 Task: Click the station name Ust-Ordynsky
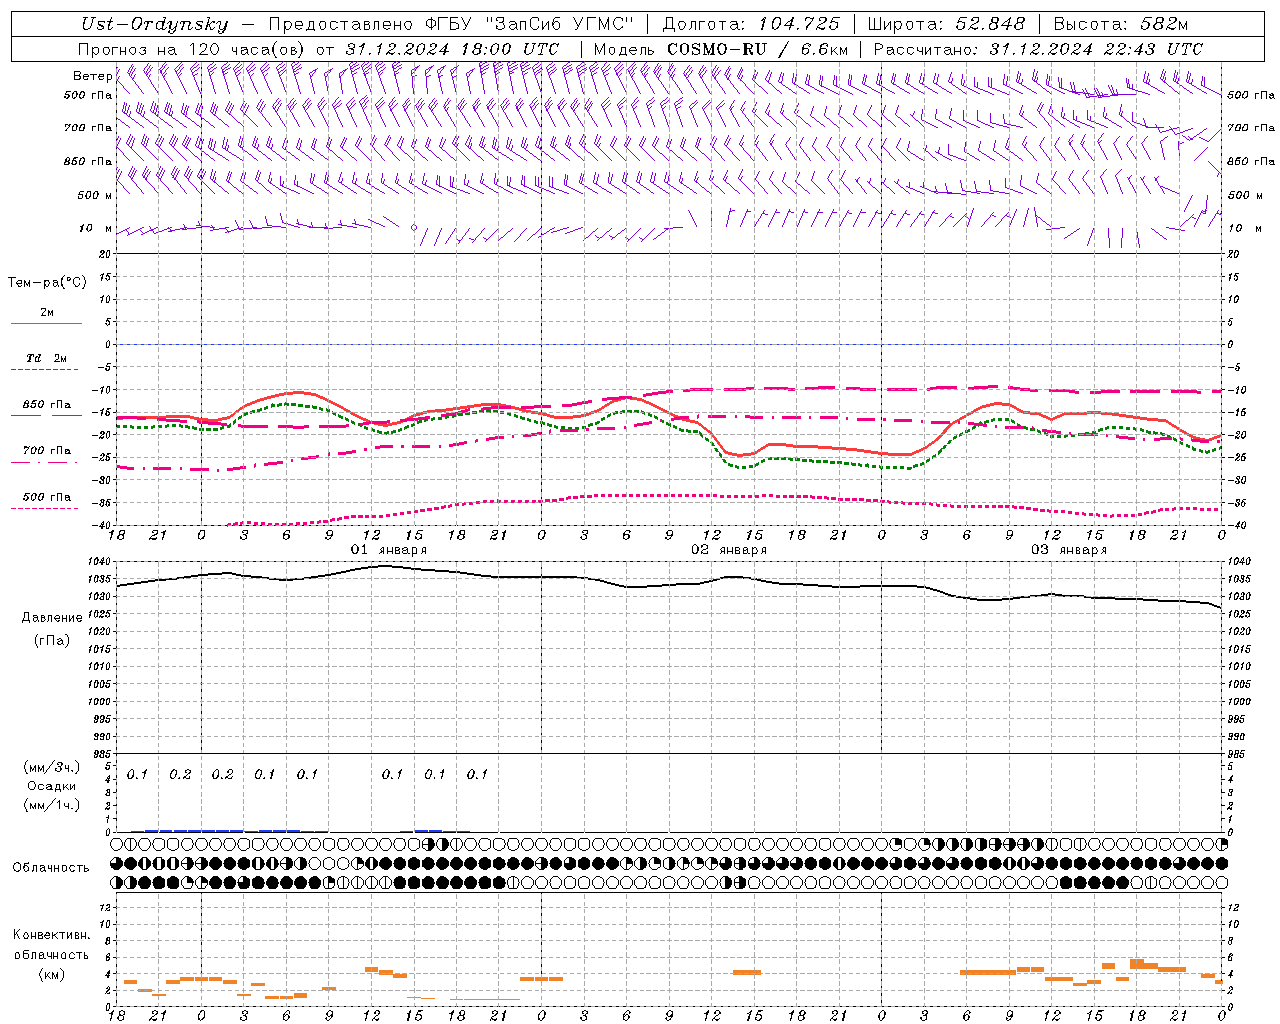[x=154, y=25]
